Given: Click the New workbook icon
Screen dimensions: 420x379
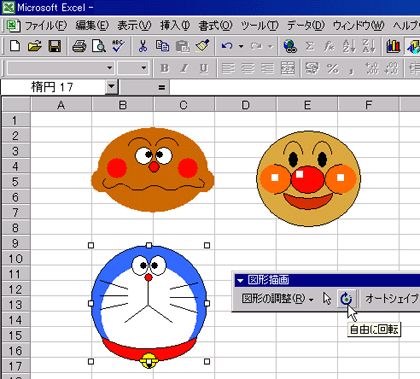Looking at the screenshot, I should point(15,46).
